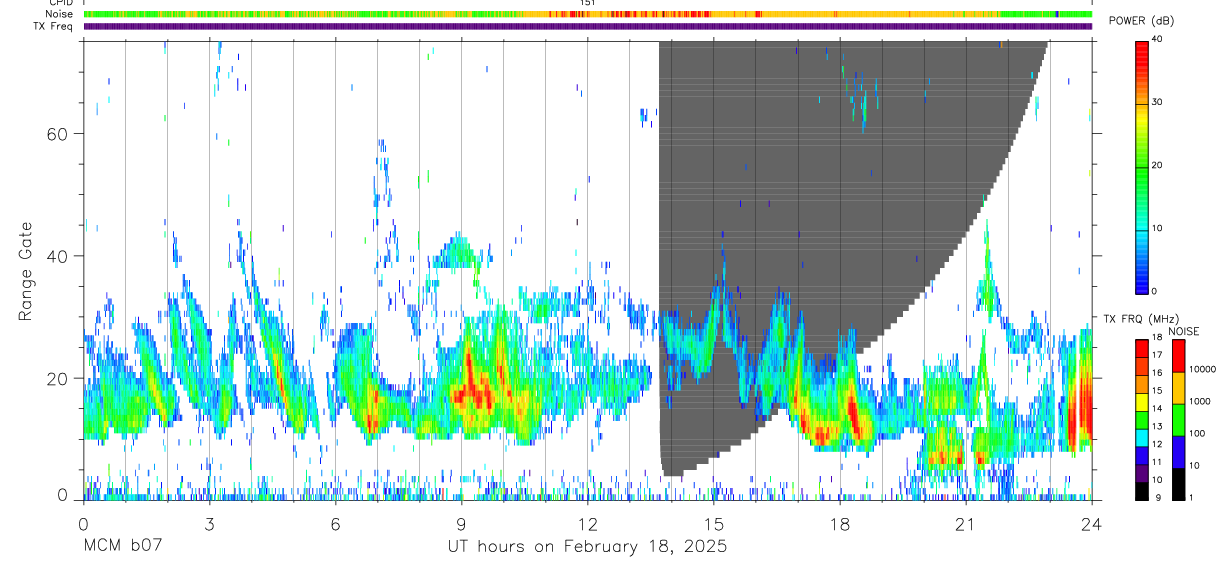The image size is (1228, 567).
Task: Click the '151' CPID value
Action: (x=588, y=4)
